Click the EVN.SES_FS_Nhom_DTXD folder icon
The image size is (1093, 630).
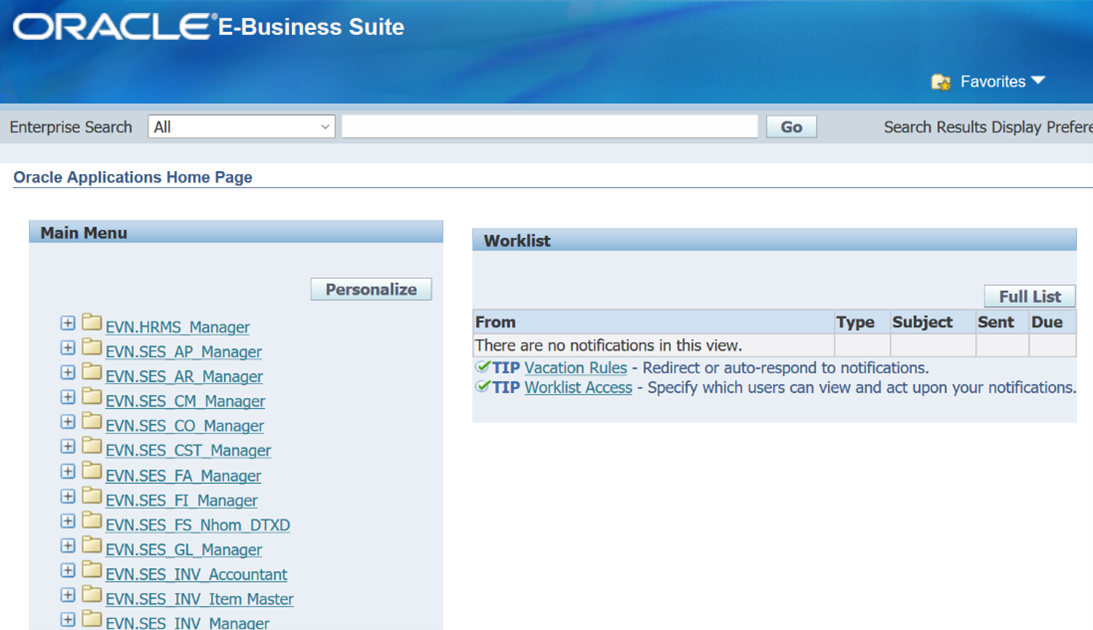[91, 520]
